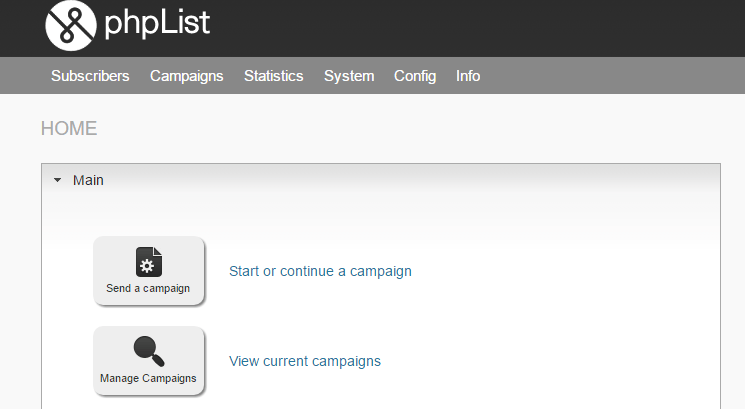Click the HOME page heading
Viewport: 745px width, 409px height.
point(69,128)
